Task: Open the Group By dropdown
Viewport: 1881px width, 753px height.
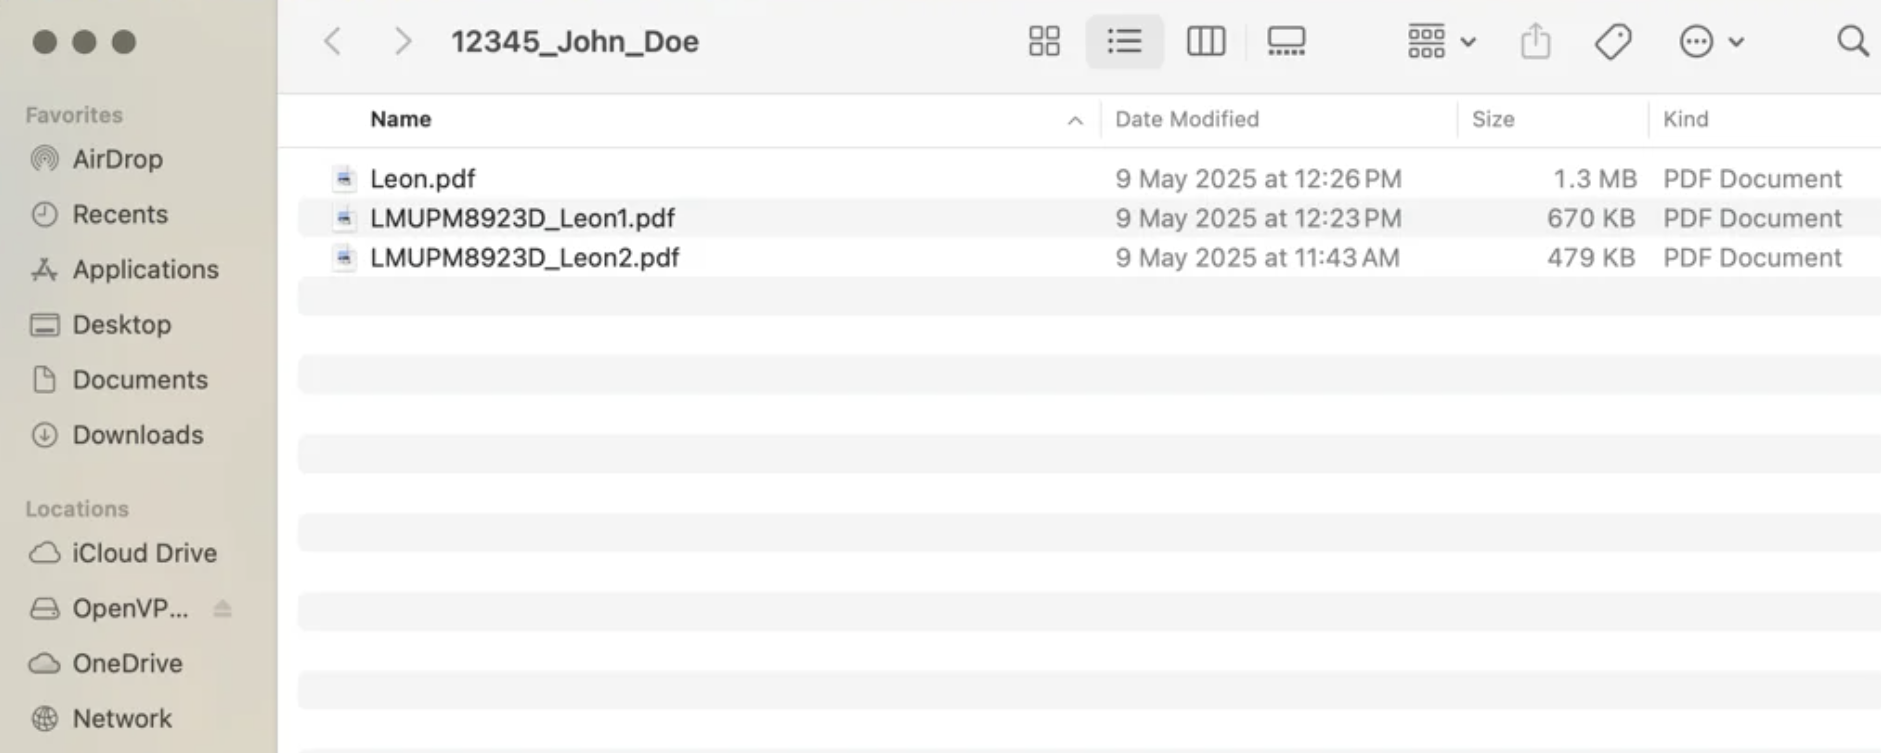Action: point(1441,41)
